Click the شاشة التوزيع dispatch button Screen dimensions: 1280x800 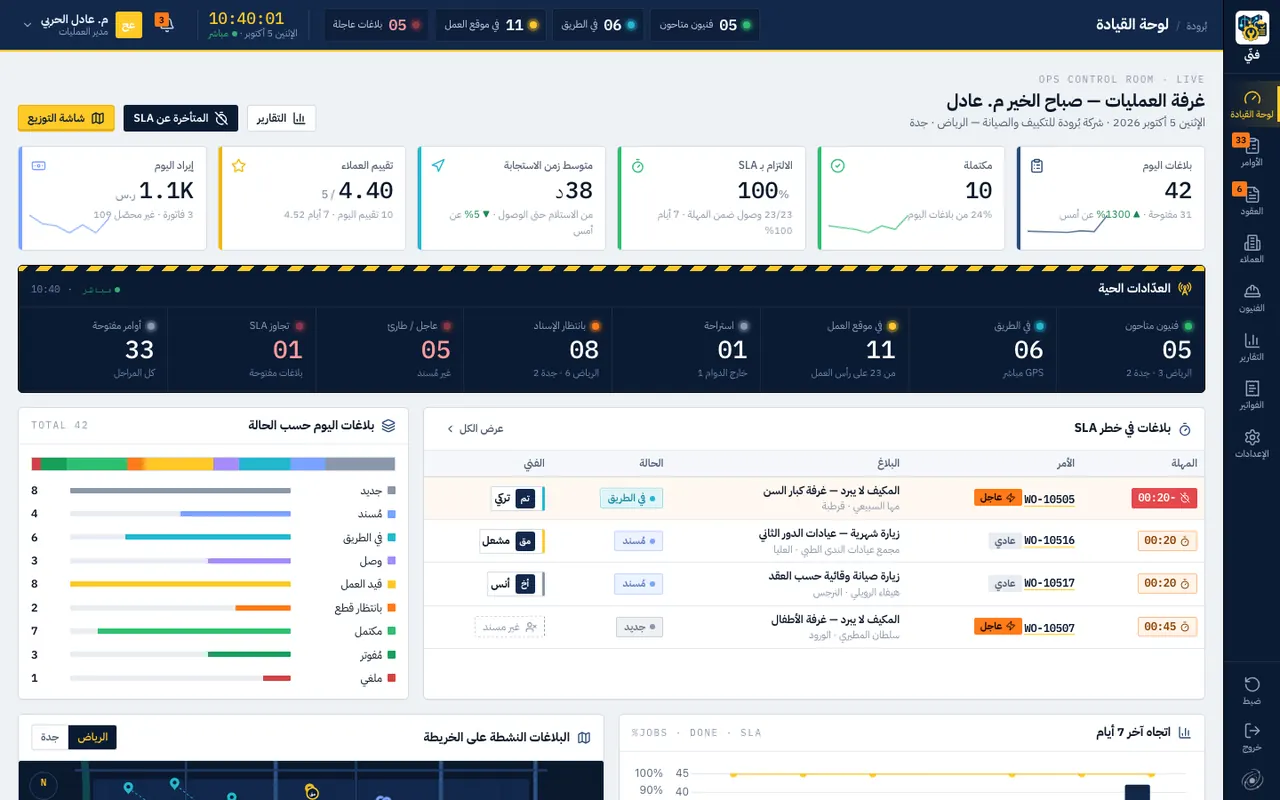(66, 118)
